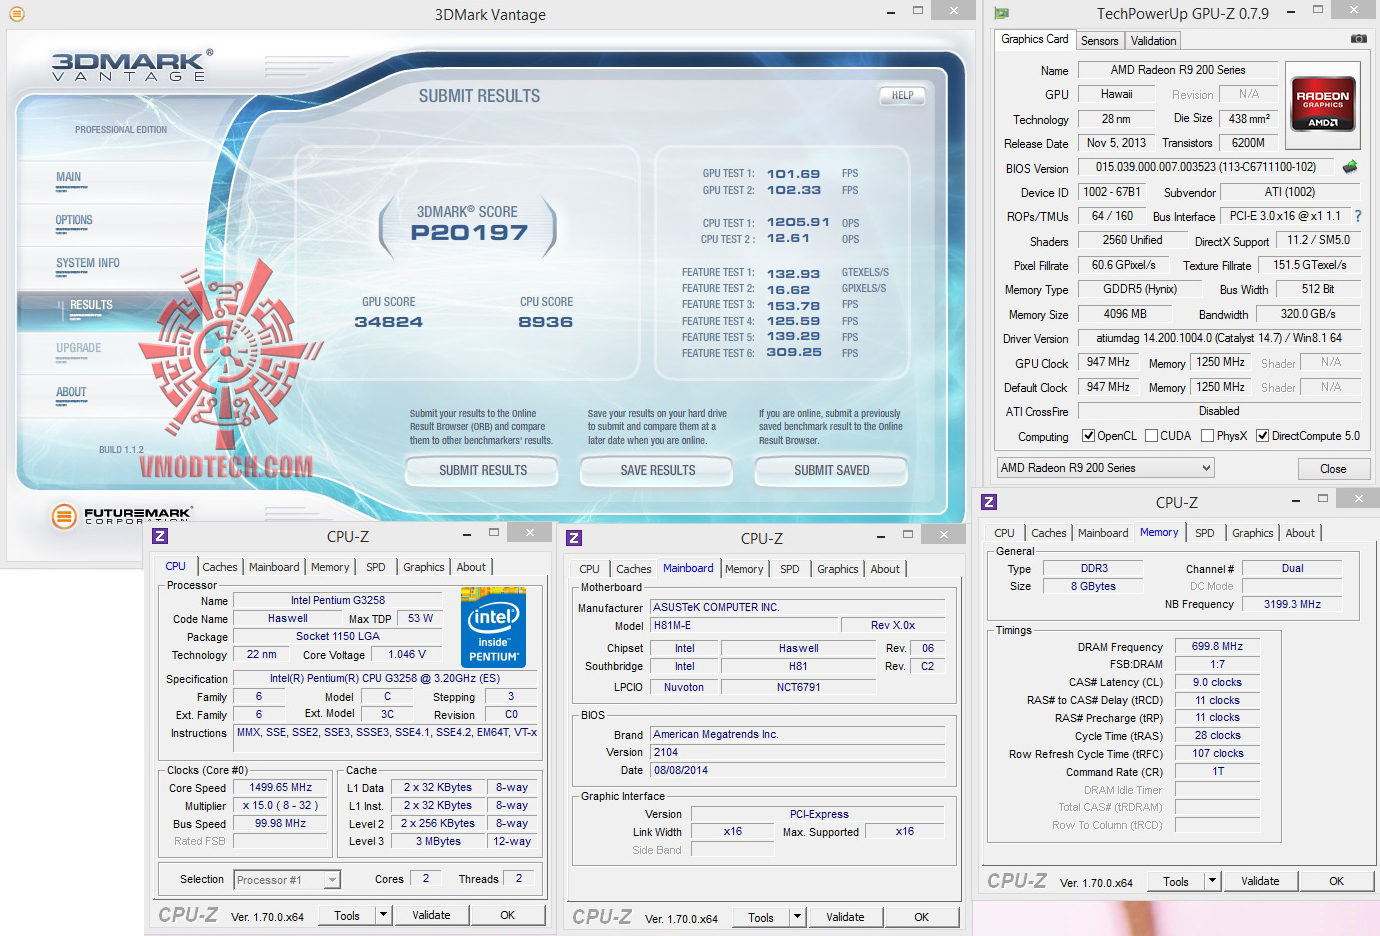Click the processor name Intel Pentium G3258
The image size is (1380, 936).
338,601
